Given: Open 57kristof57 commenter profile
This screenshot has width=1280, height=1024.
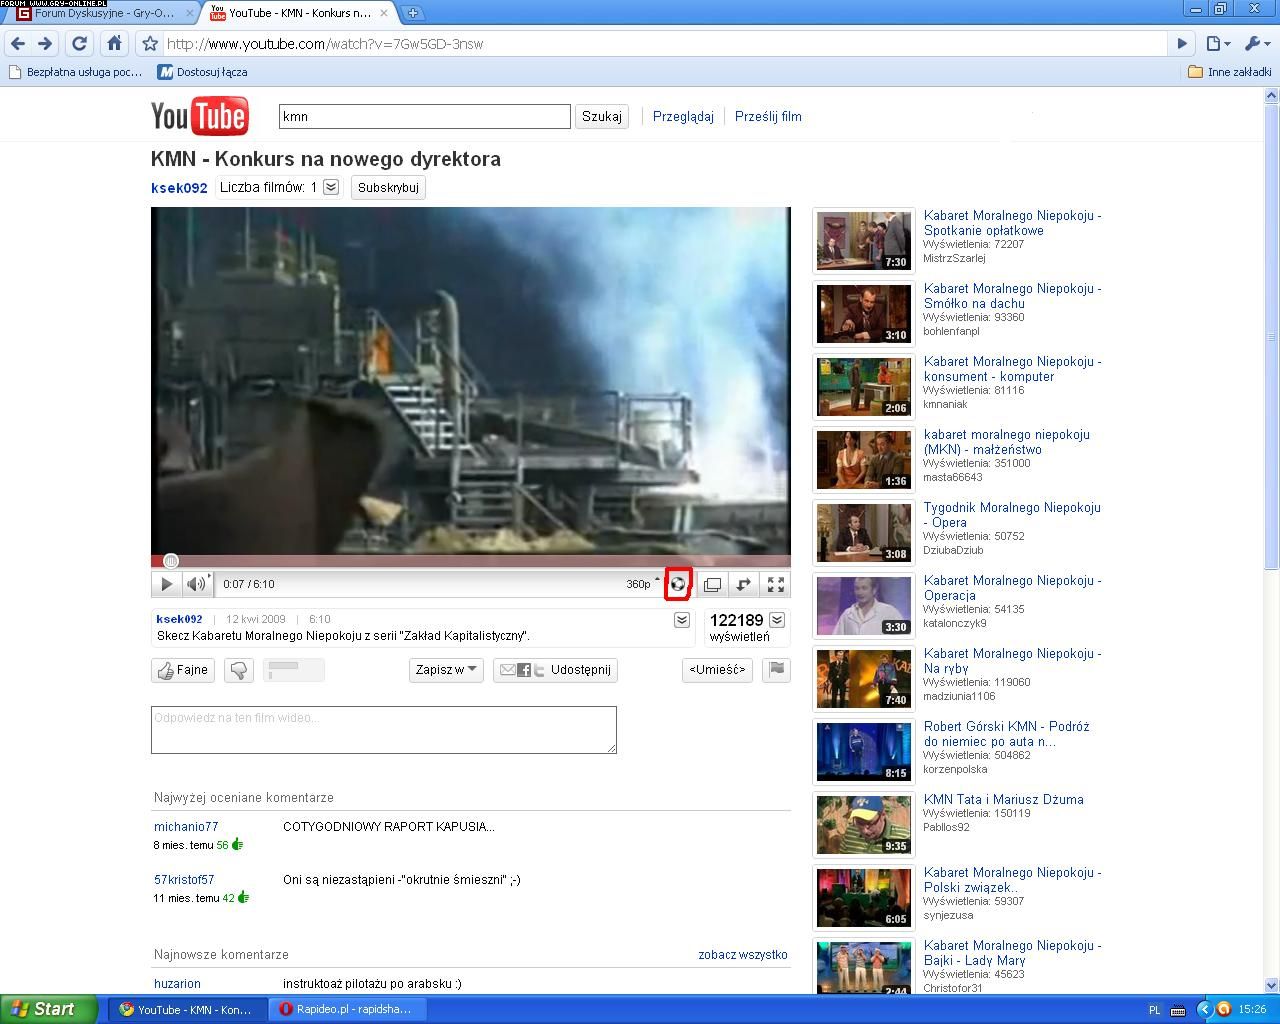Looking at the screenshot, I should [x=184, y=880].
